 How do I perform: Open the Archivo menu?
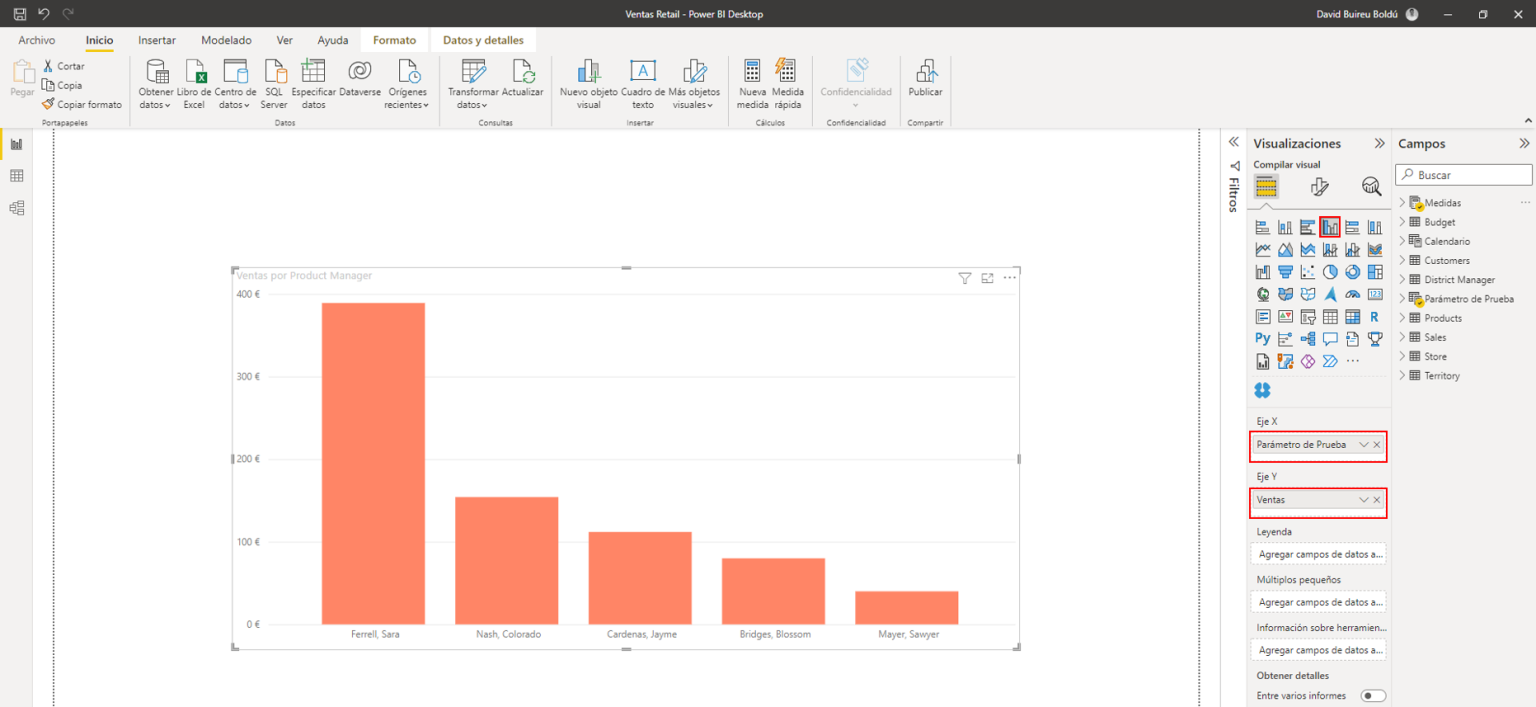[x=37, y=40]
